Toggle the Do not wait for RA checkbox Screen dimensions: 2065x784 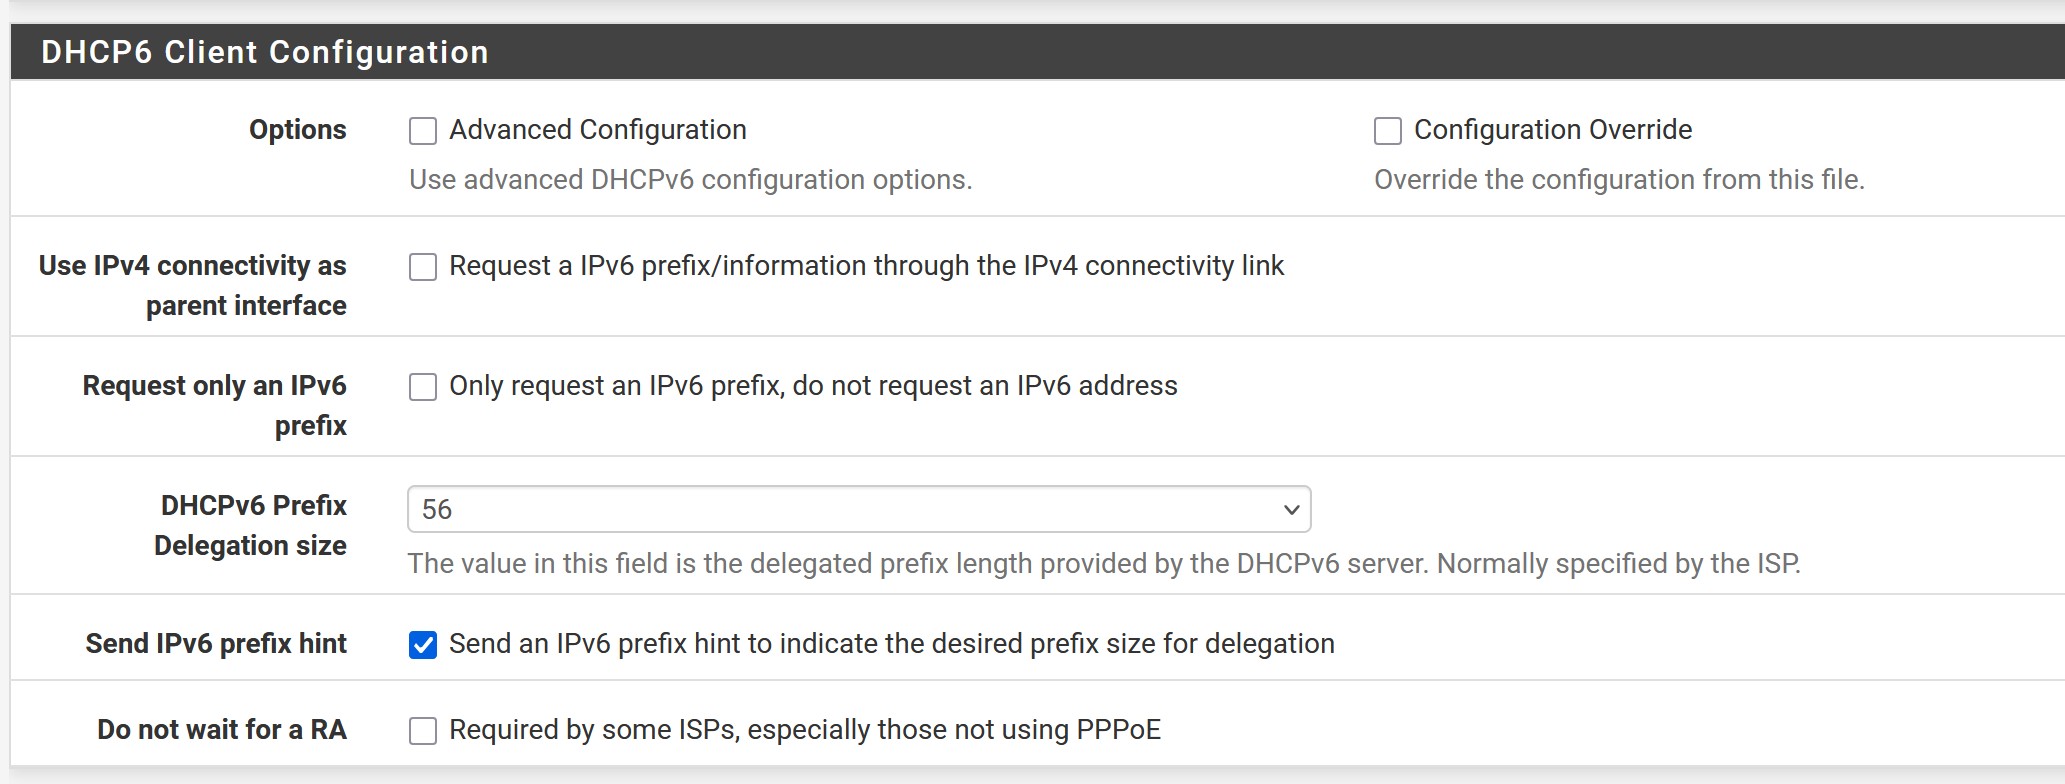click(x=423, y=731)
